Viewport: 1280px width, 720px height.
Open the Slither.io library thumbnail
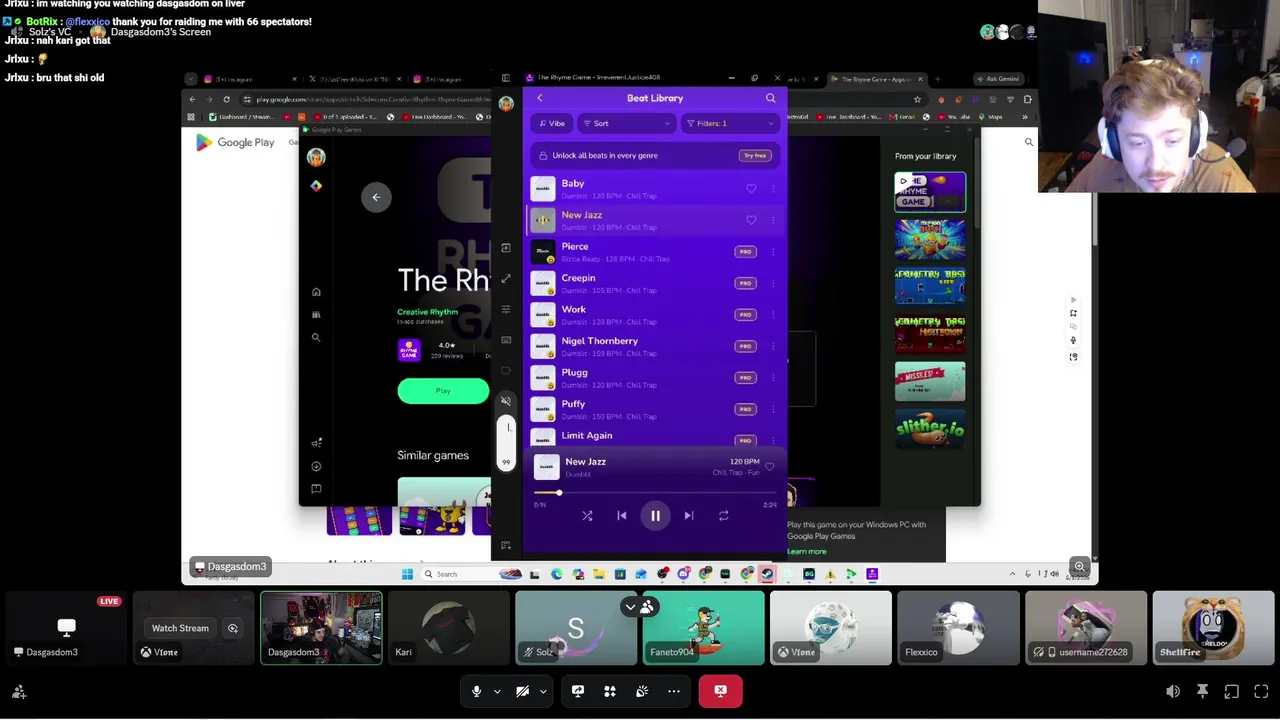coord(930,429)
